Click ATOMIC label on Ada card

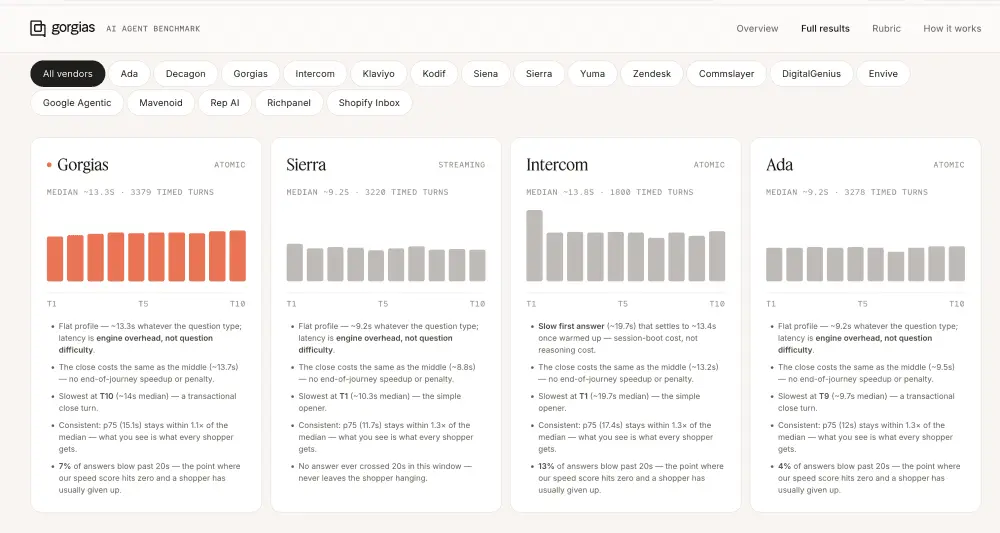pos(949,165)
